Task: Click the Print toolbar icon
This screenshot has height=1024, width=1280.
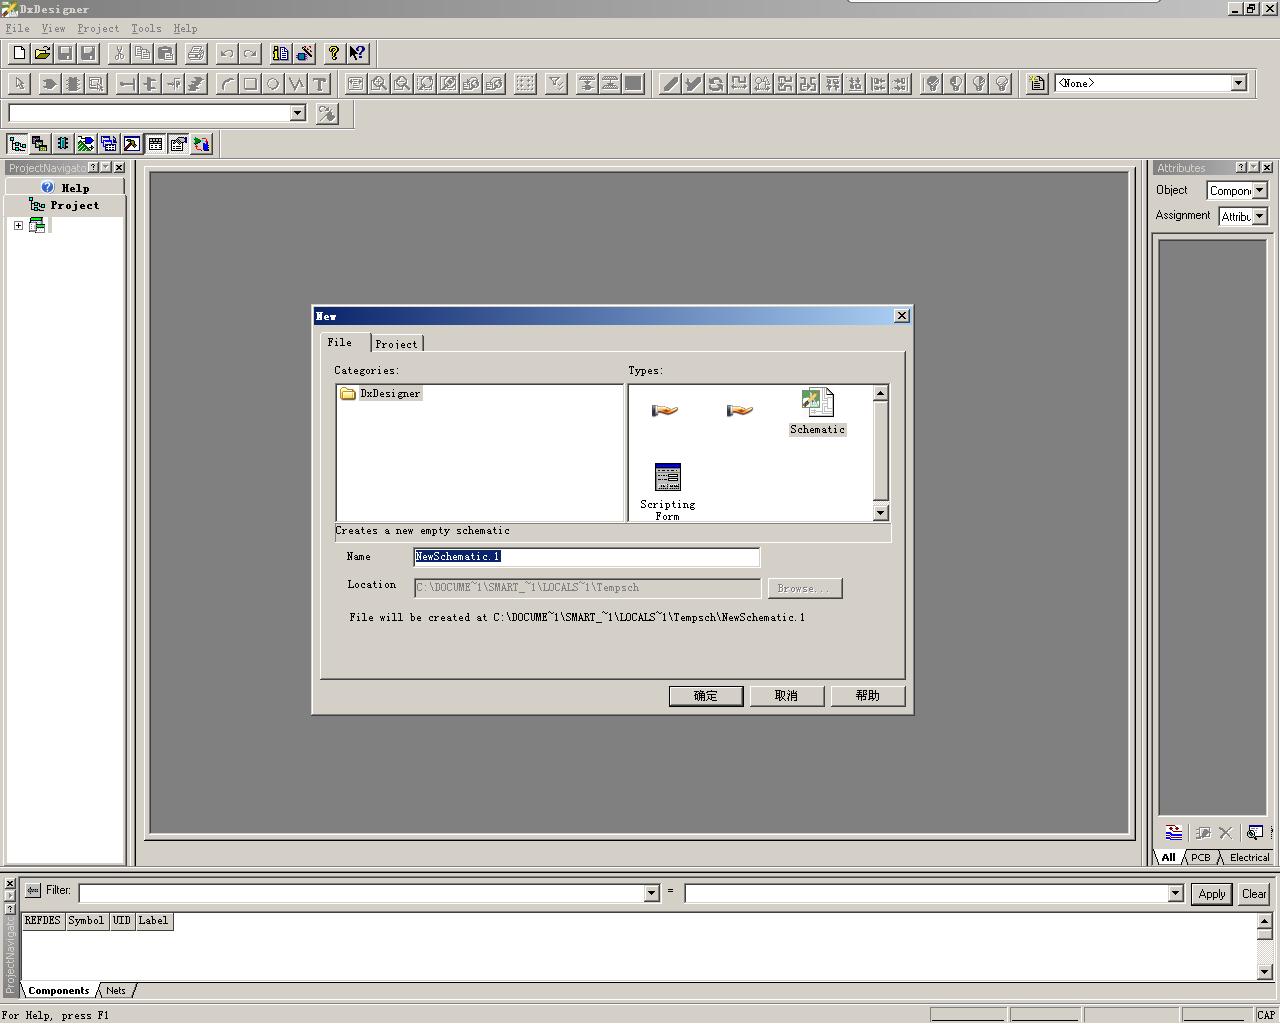Action: pyautogui.click(x=196, y=53)
